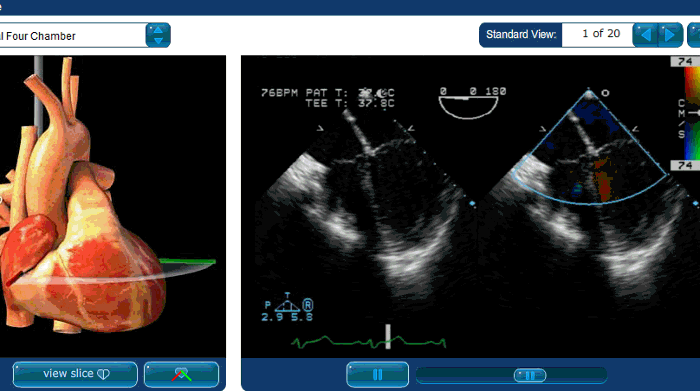This screenshot has width=700, height=391.
Task: Pause the echo video playback
Action: click(377, 374)
